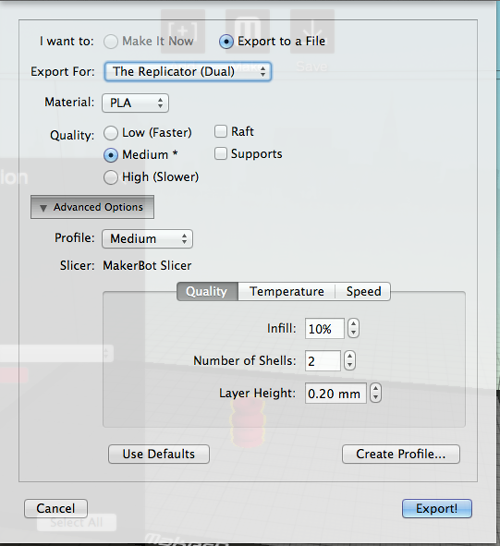Click the Layer Height input field

(x=336, y=393)
